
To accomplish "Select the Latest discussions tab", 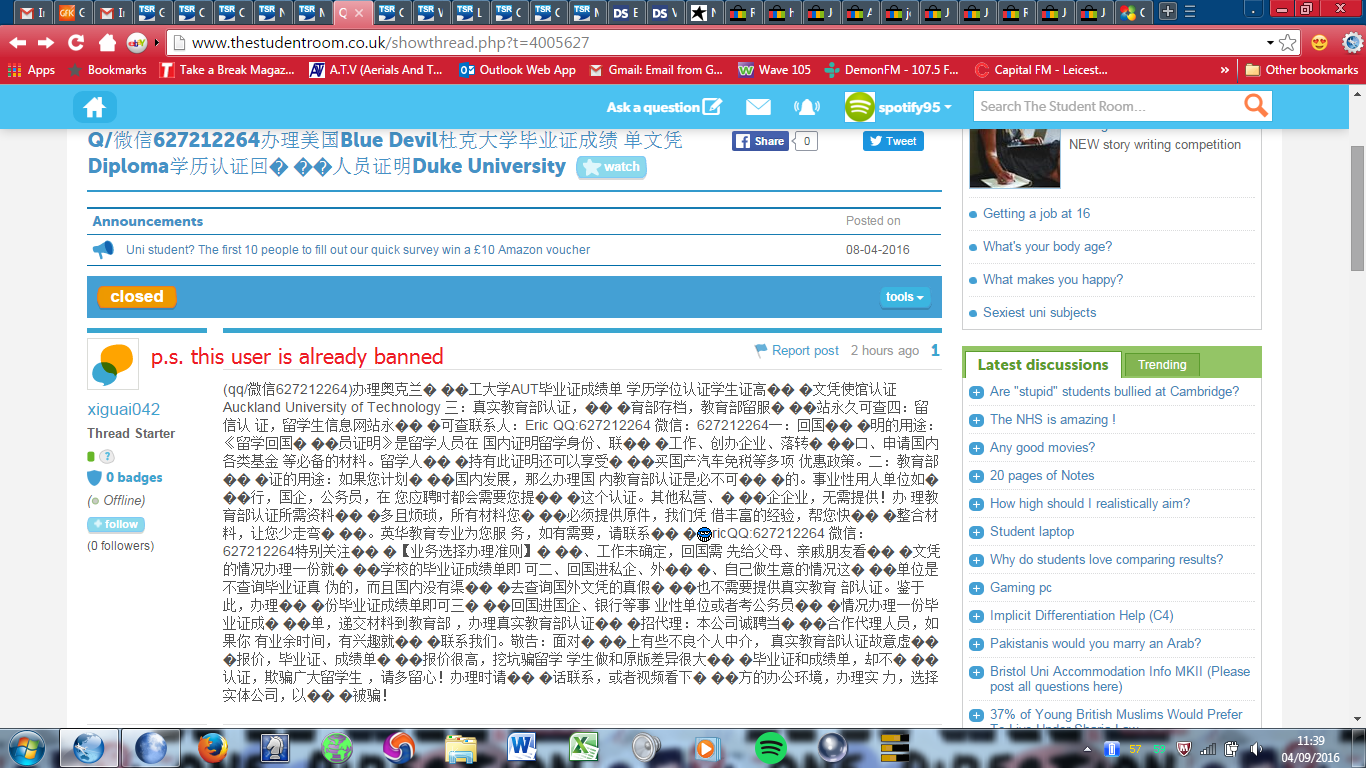I will [1043, 364].
